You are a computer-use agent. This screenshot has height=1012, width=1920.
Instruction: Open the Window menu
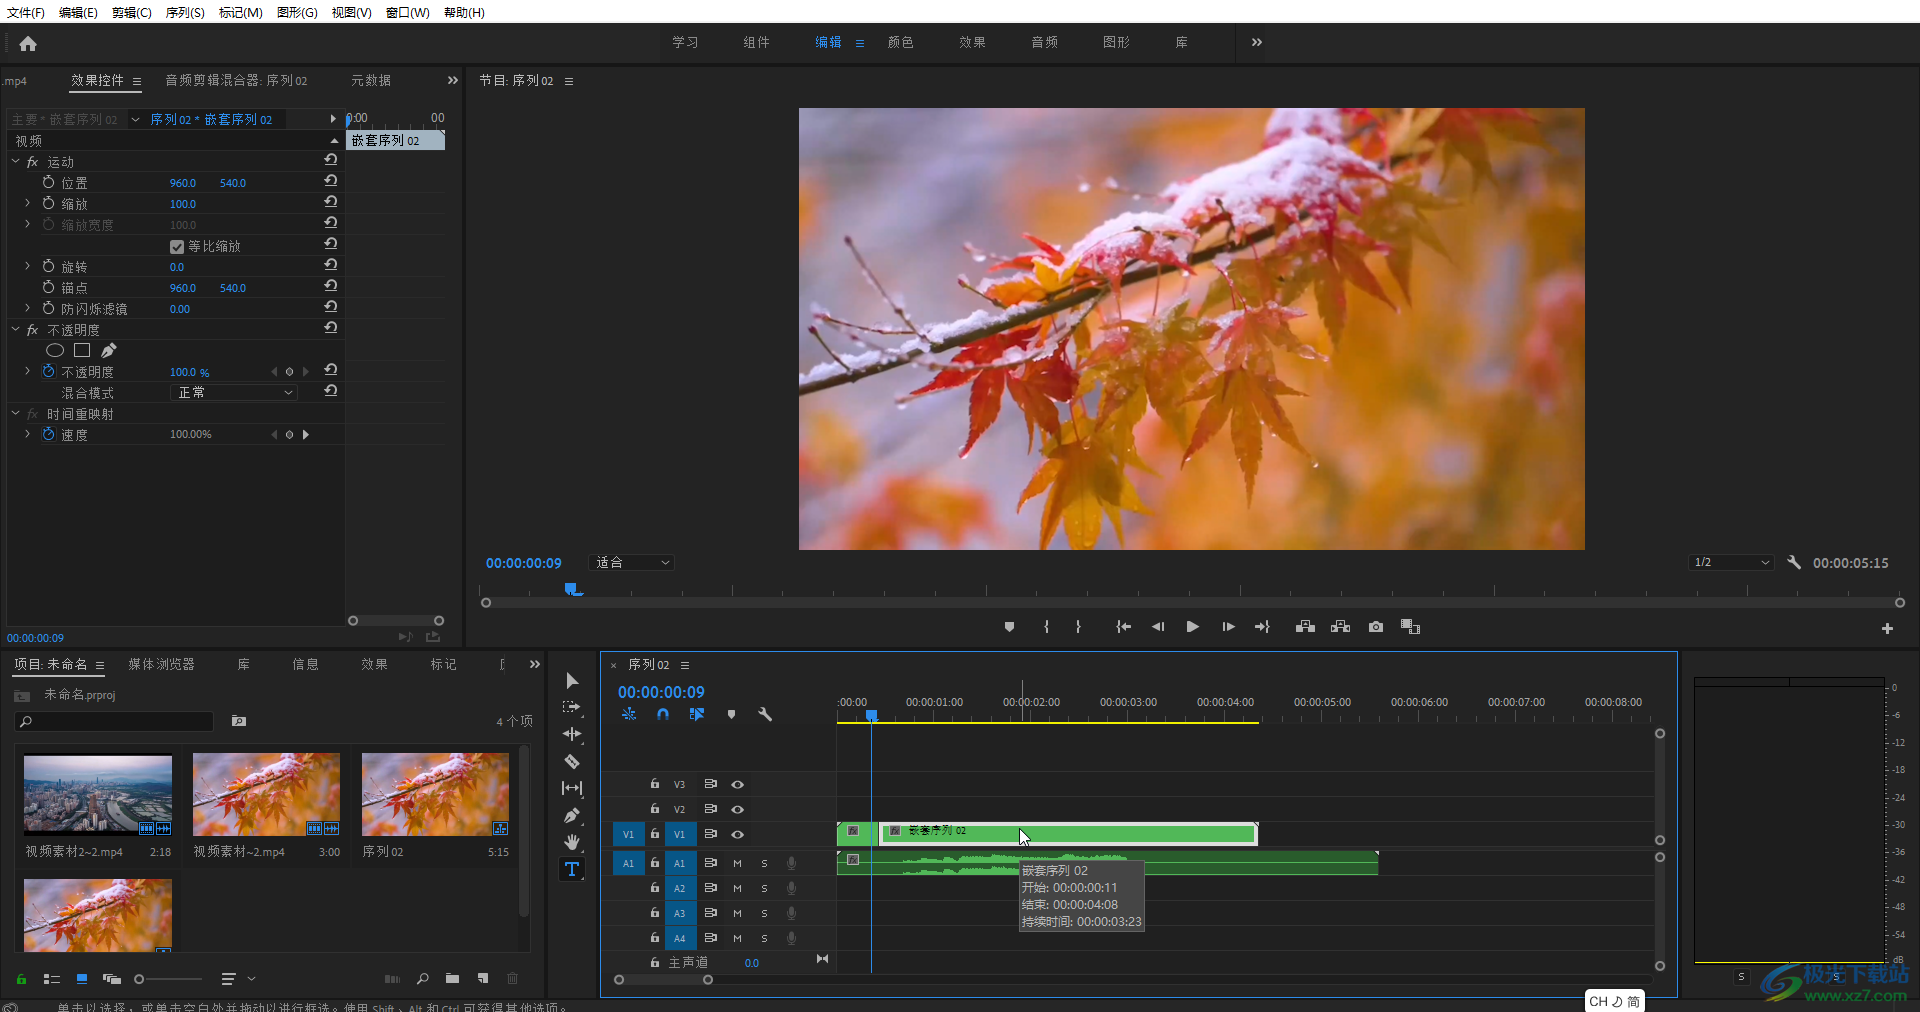point(407,12)
